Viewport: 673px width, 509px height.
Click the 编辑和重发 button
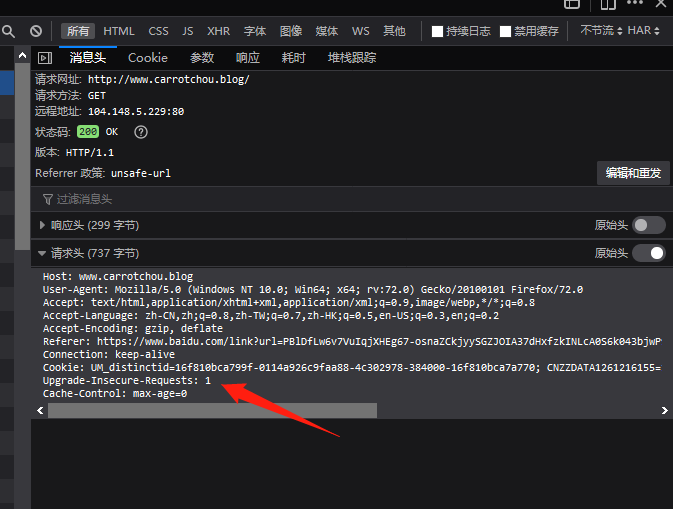coord(633,173)
